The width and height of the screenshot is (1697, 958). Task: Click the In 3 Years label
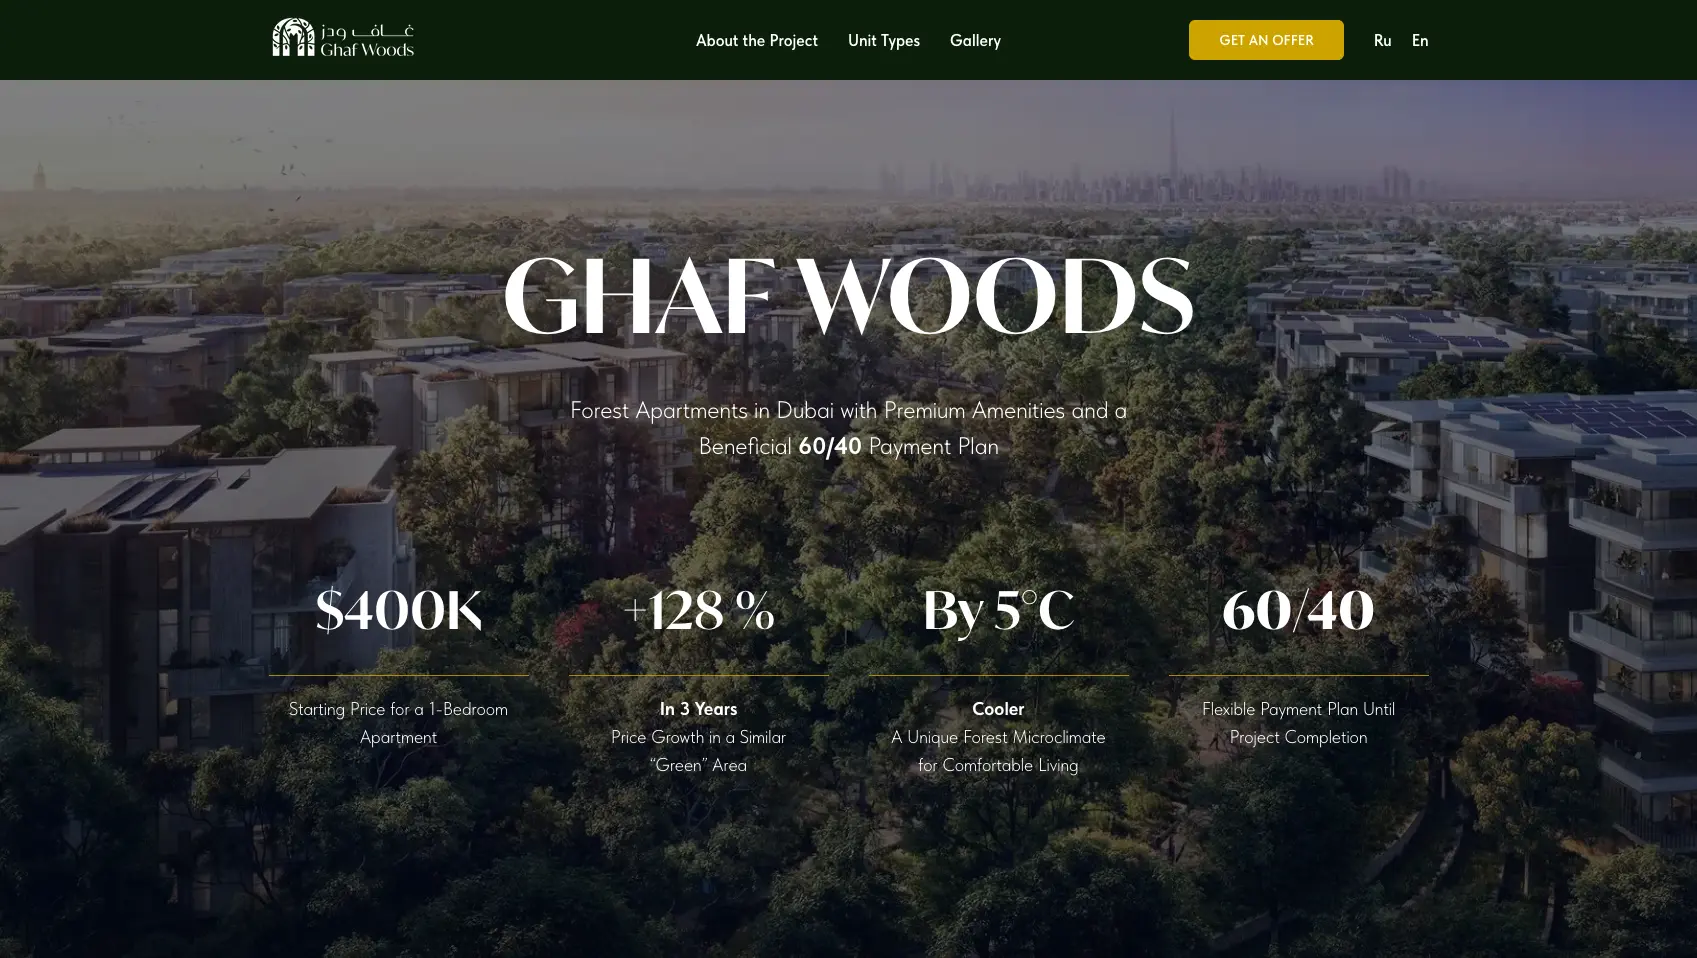(698, 708)
